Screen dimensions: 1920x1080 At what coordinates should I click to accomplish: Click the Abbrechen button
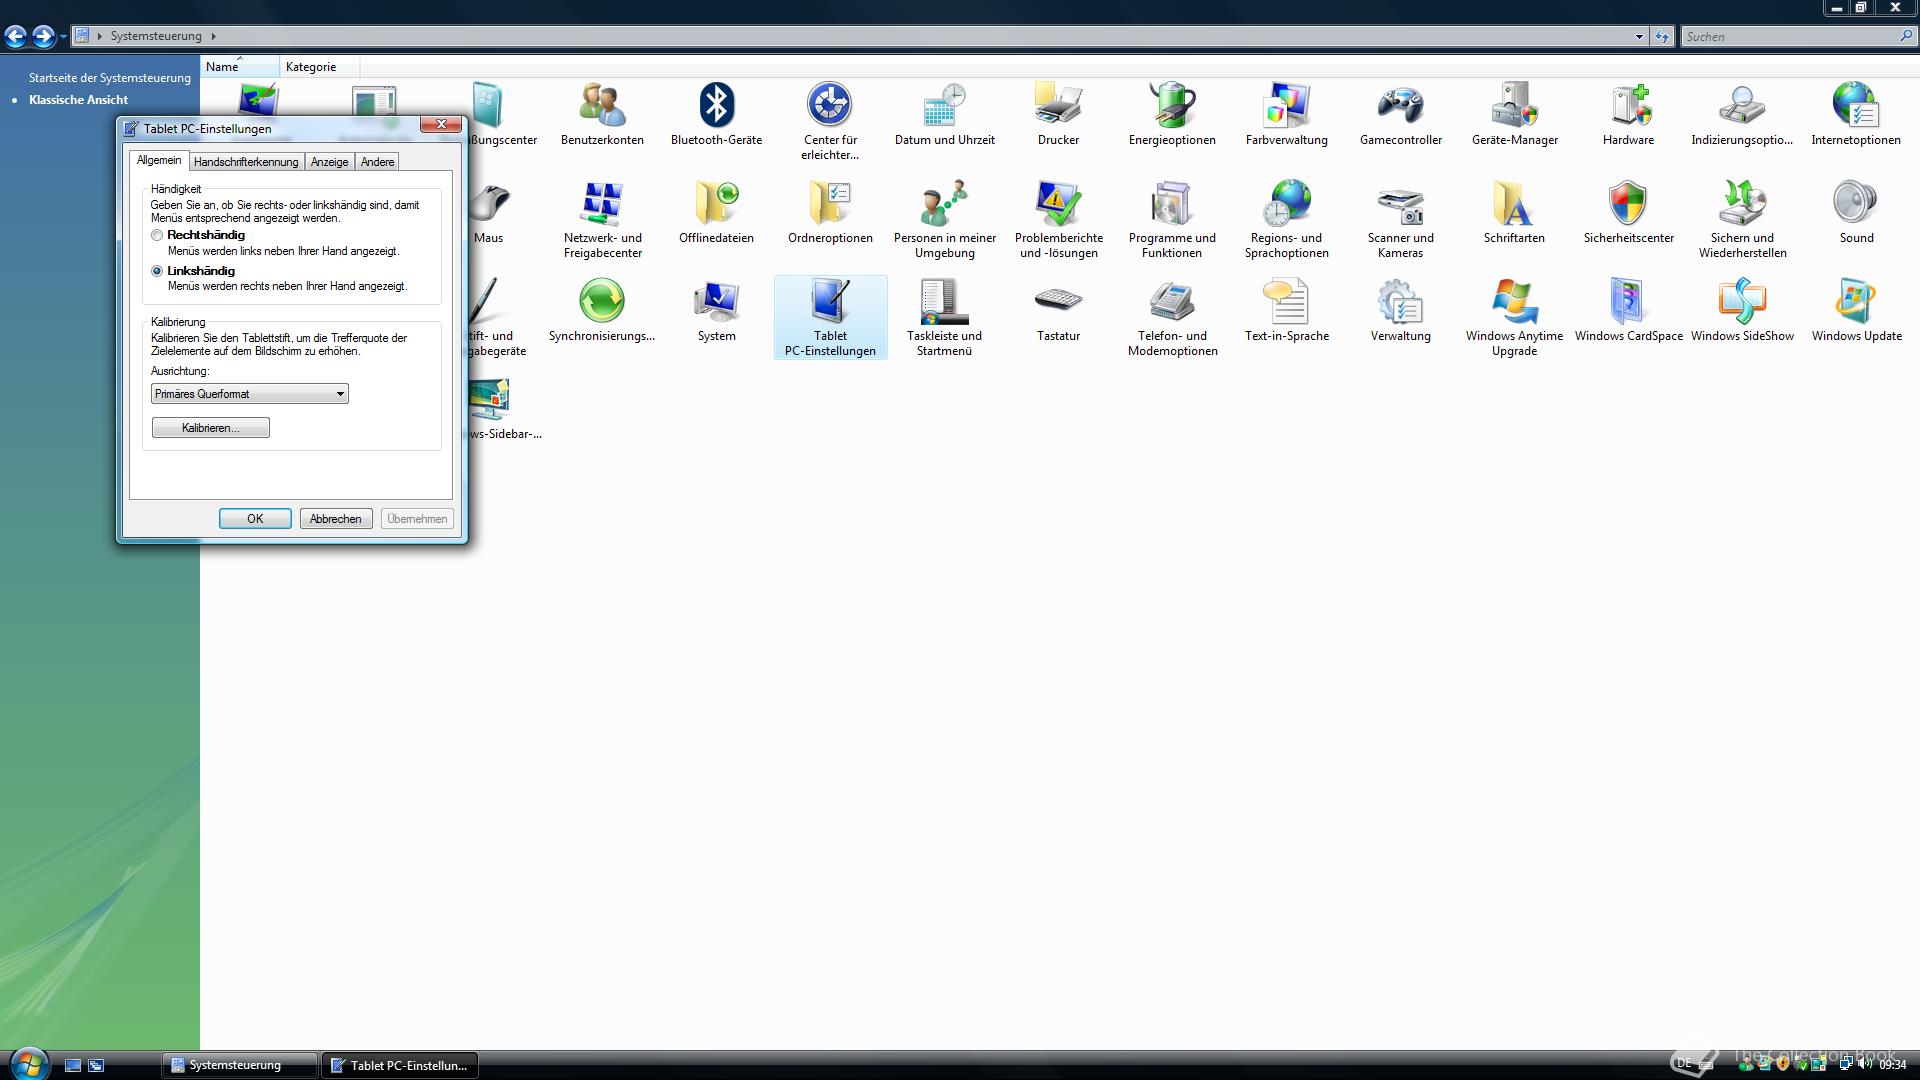(335, 519)
